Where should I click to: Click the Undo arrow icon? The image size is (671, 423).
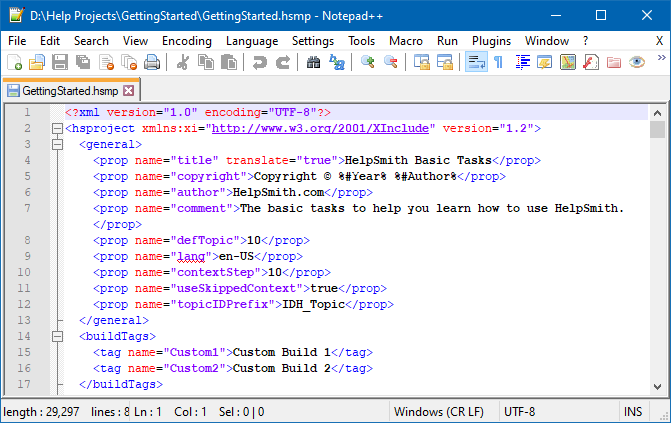tap(260, 62)
